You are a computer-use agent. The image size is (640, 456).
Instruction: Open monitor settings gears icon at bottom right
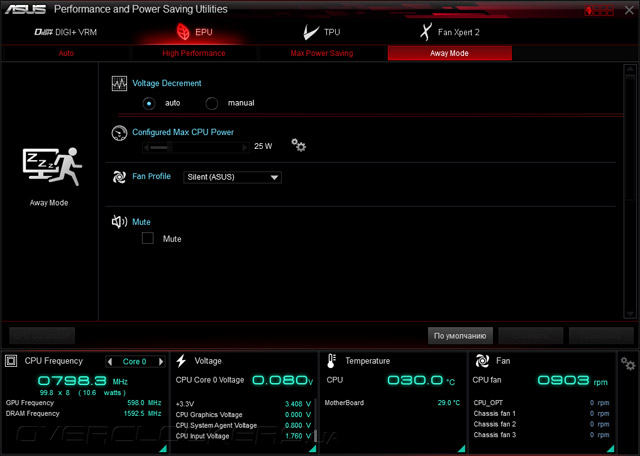click(x=628, y=363)
